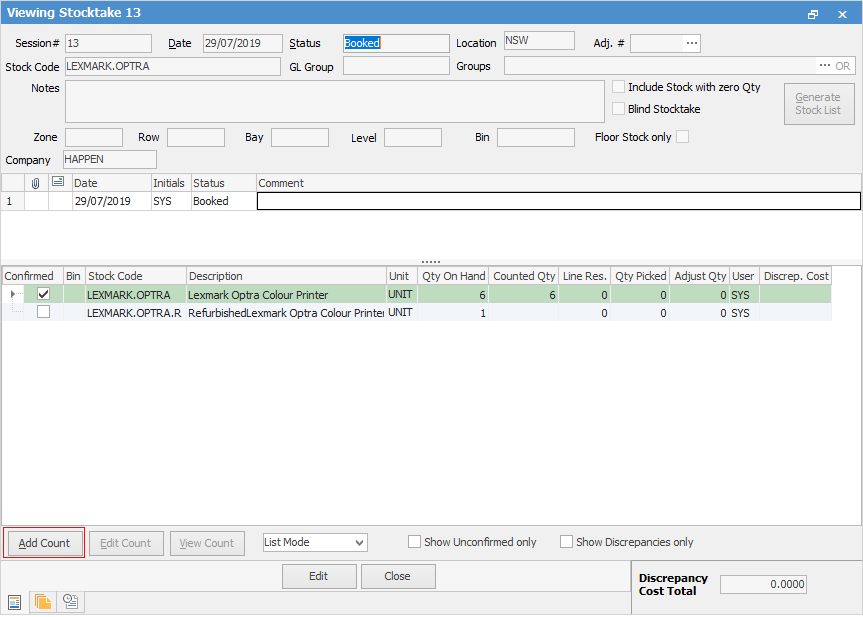Open the Adj. # ellipsis lookup
The width and height of the screenshot is (863, 617).
pyautogui.click(x=691, y=43)
